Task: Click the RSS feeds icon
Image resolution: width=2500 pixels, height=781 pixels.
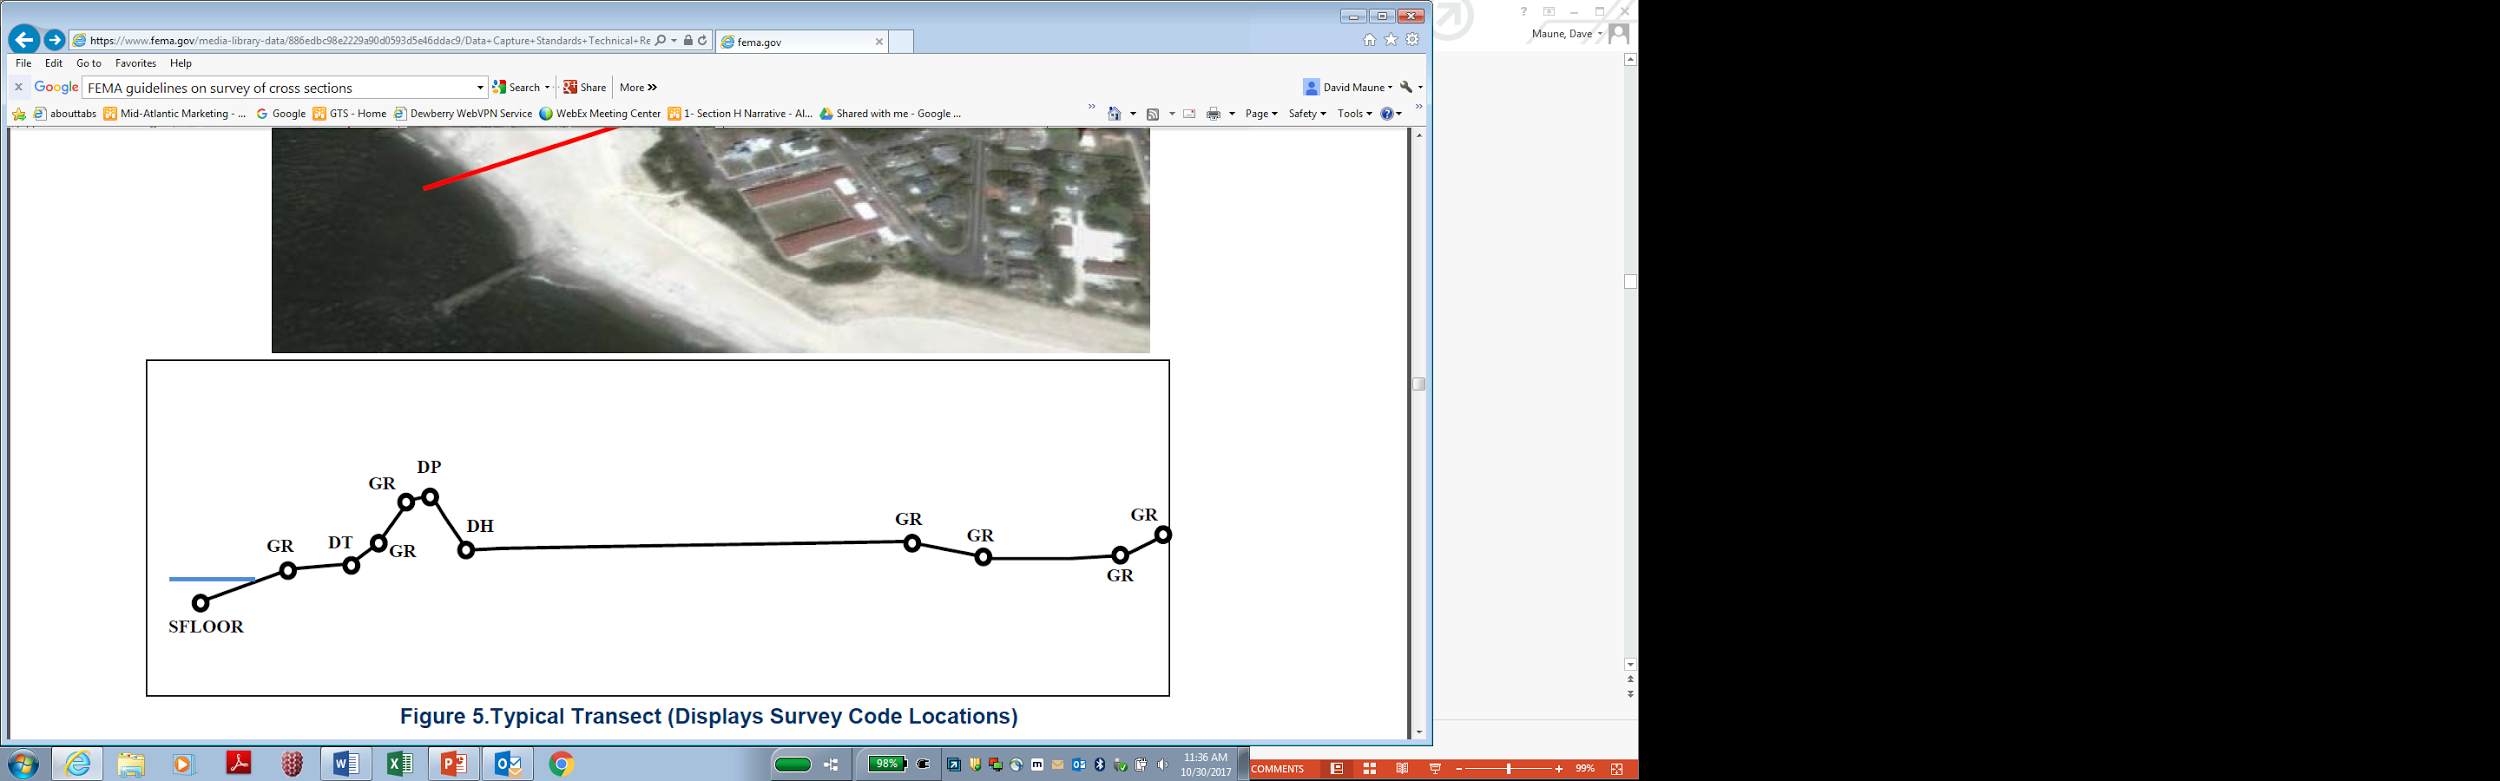Action: [1152, 114]
